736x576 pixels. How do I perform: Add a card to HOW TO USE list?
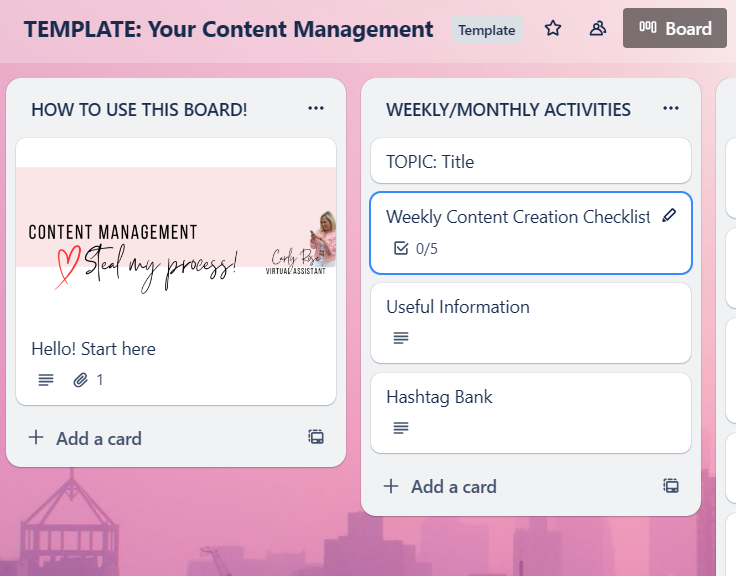pyautogui.click(x=85, y=438)
